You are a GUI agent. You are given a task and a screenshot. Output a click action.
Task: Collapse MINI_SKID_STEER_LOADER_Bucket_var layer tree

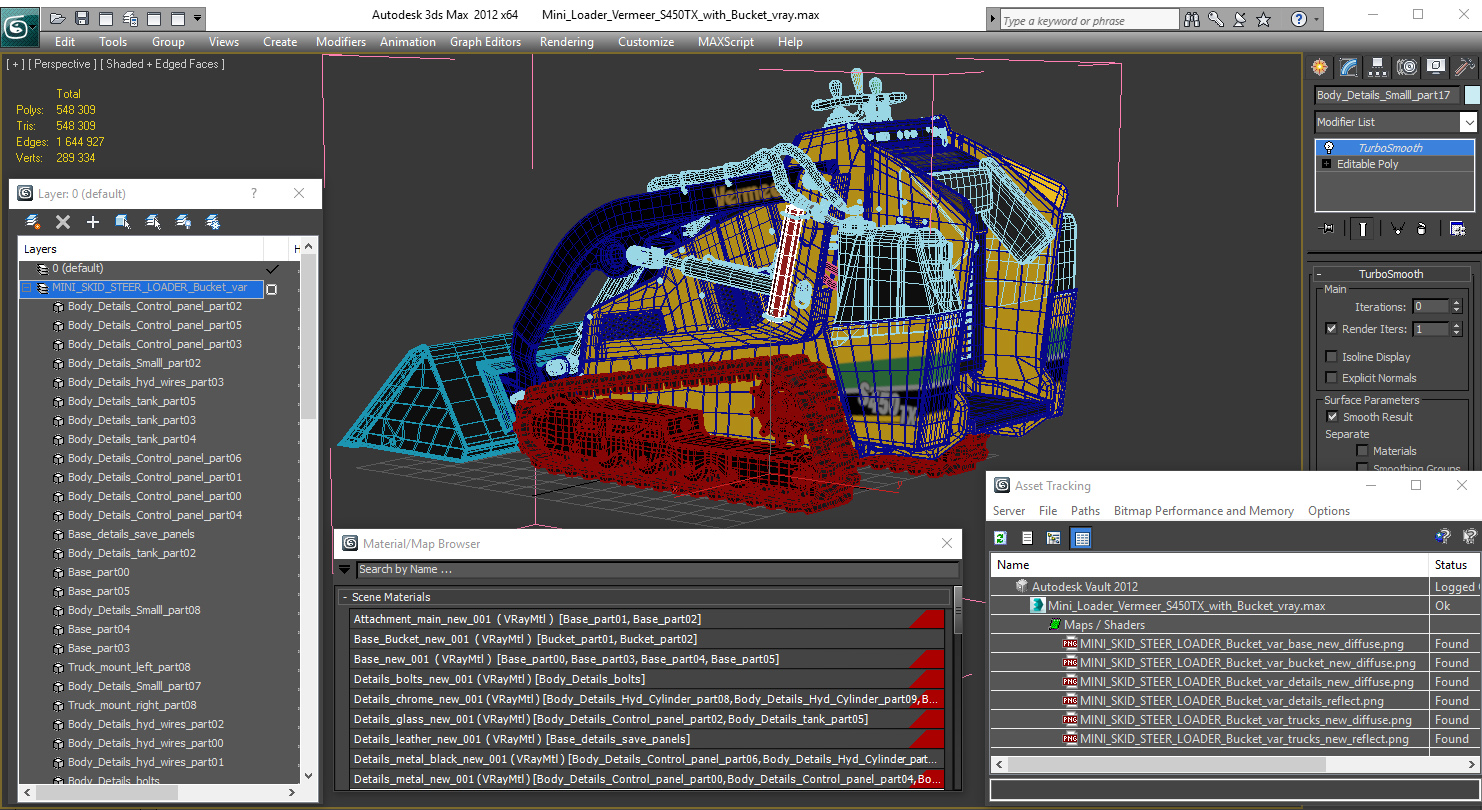27,288
